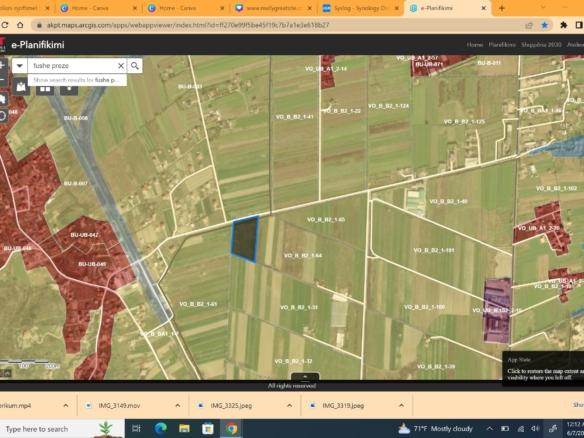Open the weather widget showing 71°F Mostly cloudy
This screenshot has height=438, width=584.
[436, 429]
